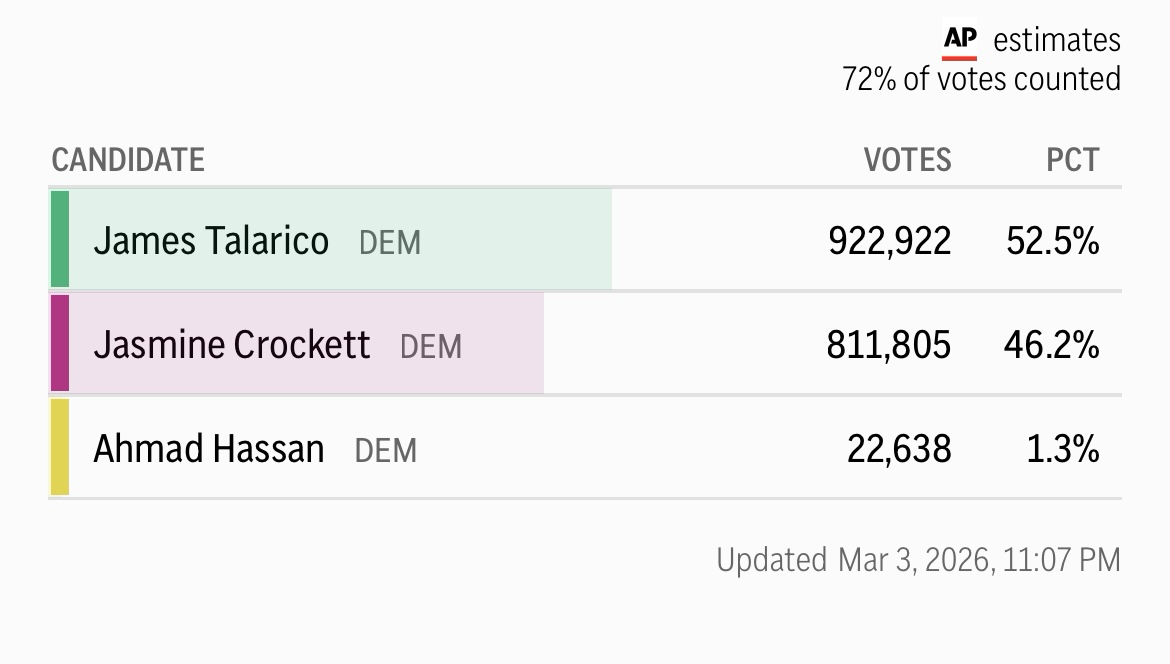Click the "Updated Mar 3, 2026" timestamp
The image size is (1170, 664).
[918, 559]
